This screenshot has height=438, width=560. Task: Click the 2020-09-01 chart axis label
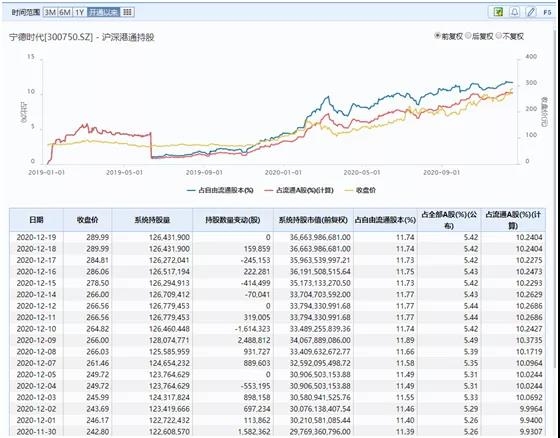(442, 173)
